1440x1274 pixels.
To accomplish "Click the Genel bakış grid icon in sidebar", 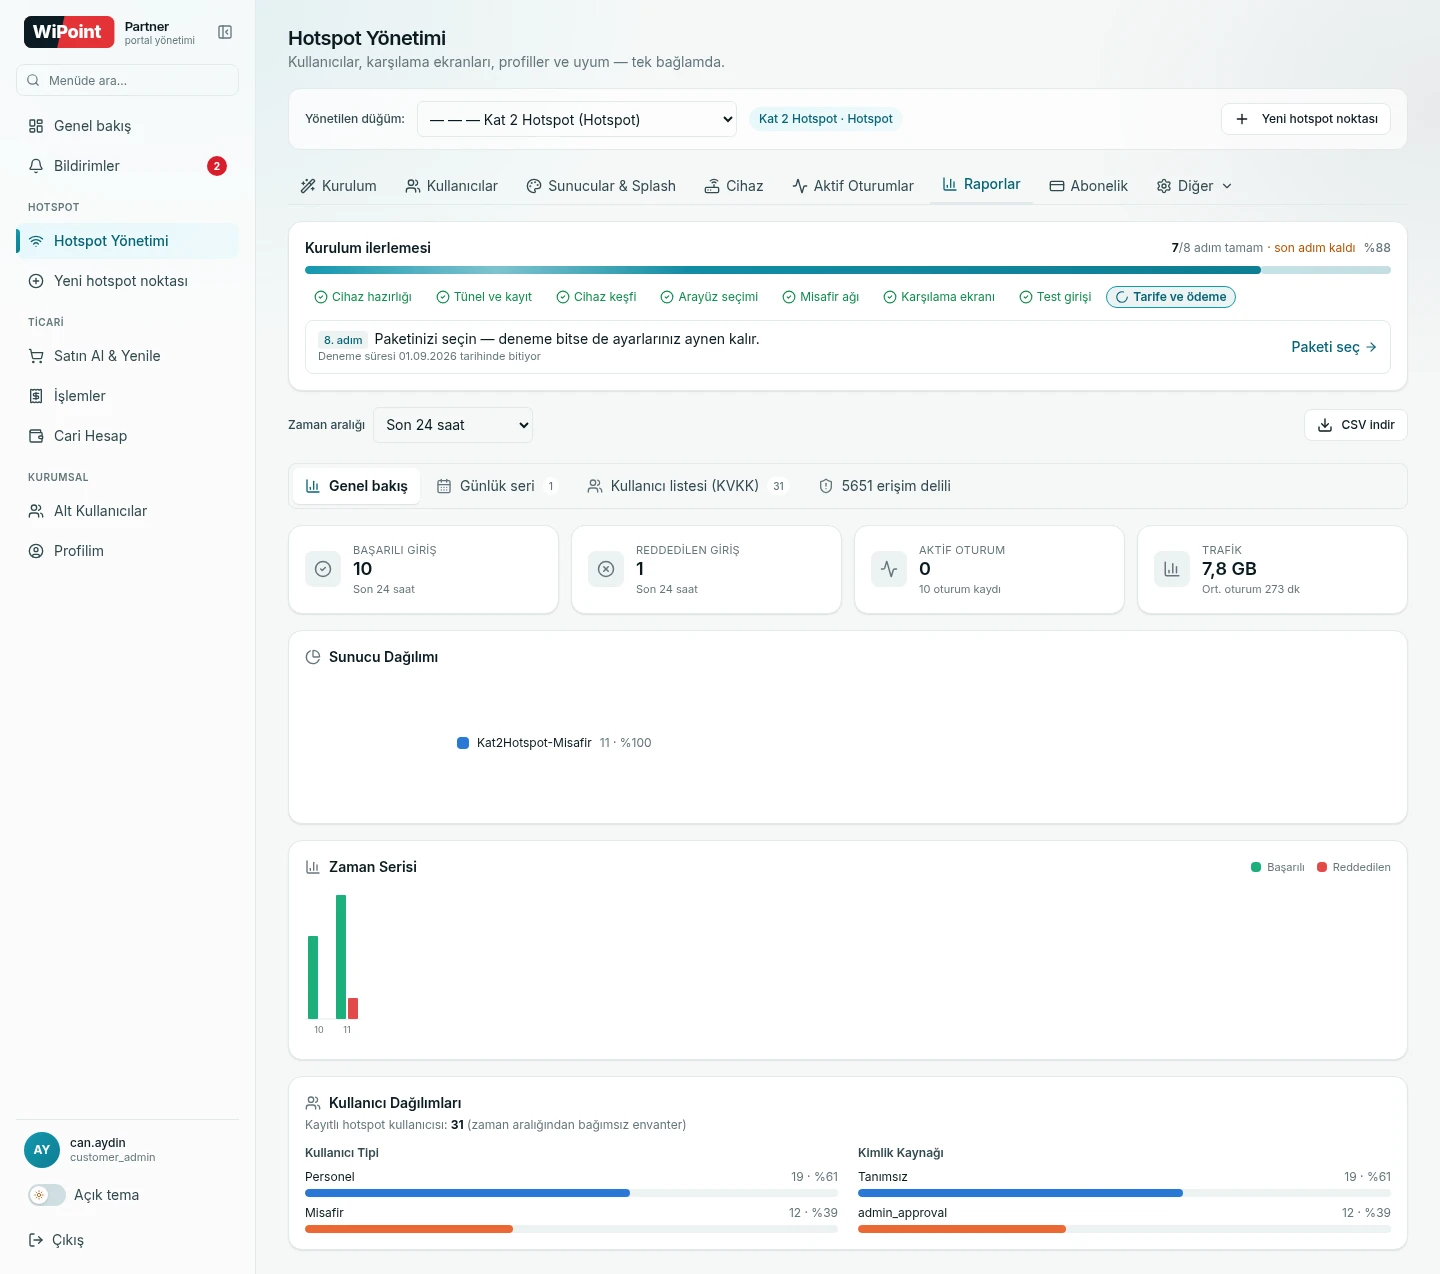I will 36,126.
